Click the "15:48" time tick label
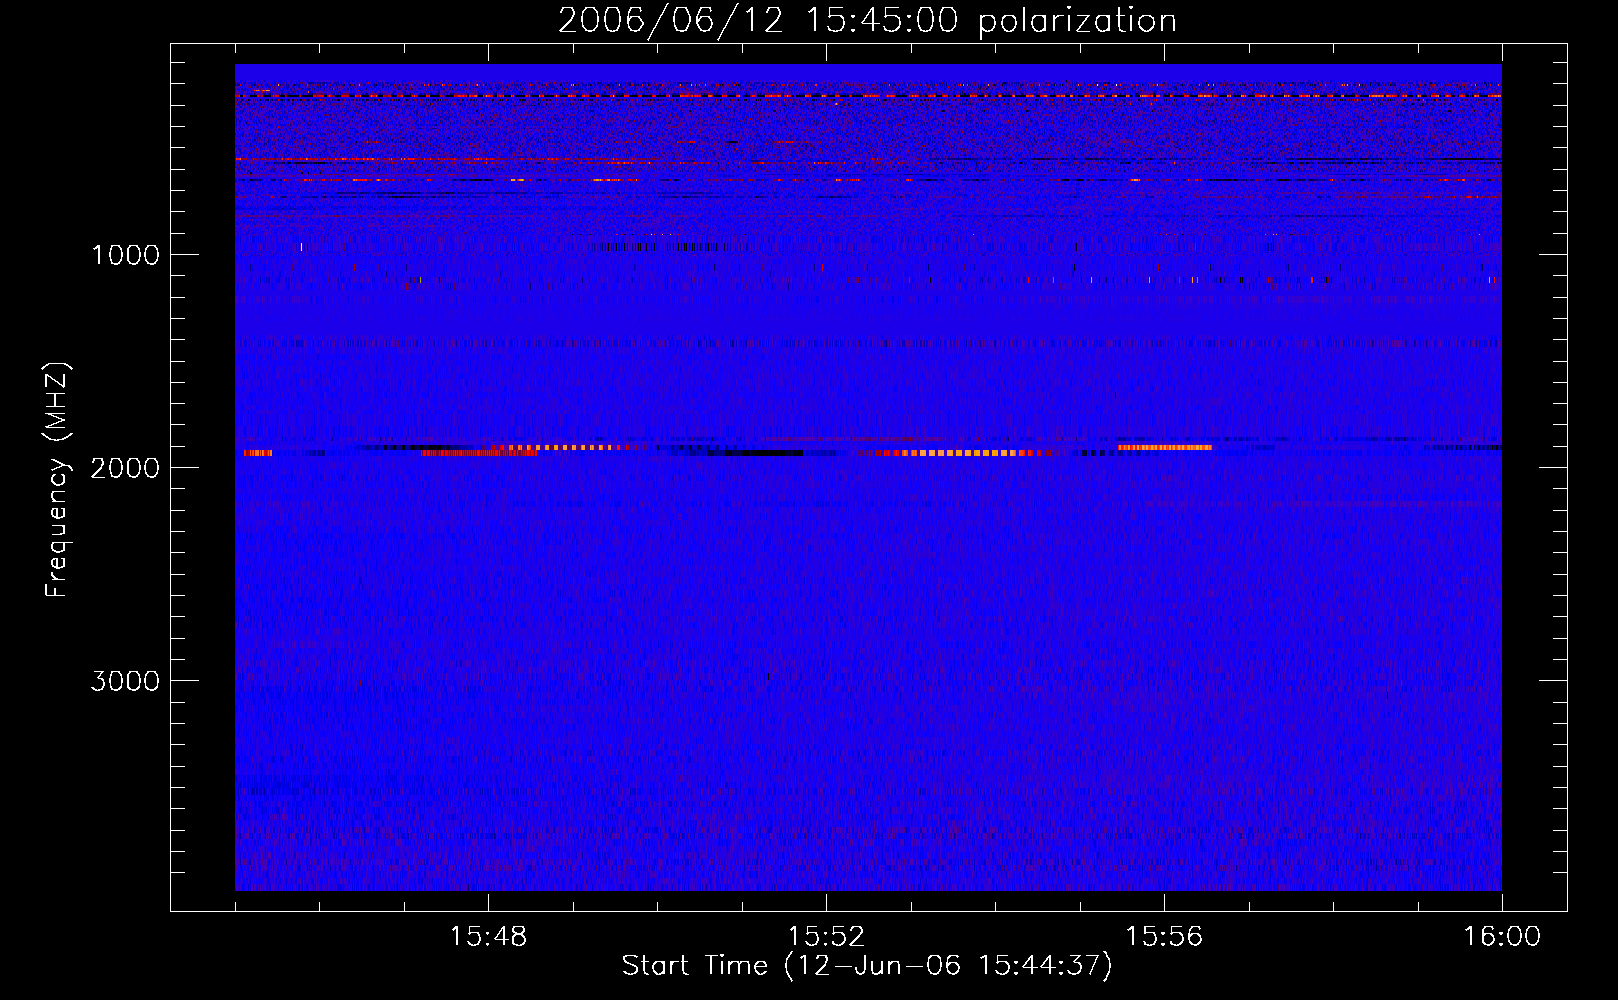The width and height of the screenshot is (1618, 1000). coord(488,937)
